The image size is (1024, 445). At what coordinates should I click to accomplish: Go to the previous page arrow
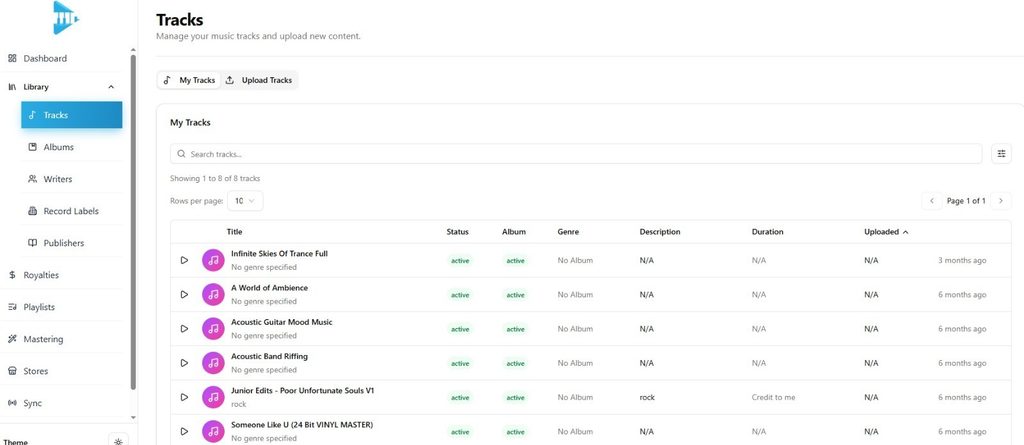coord(932,201)
